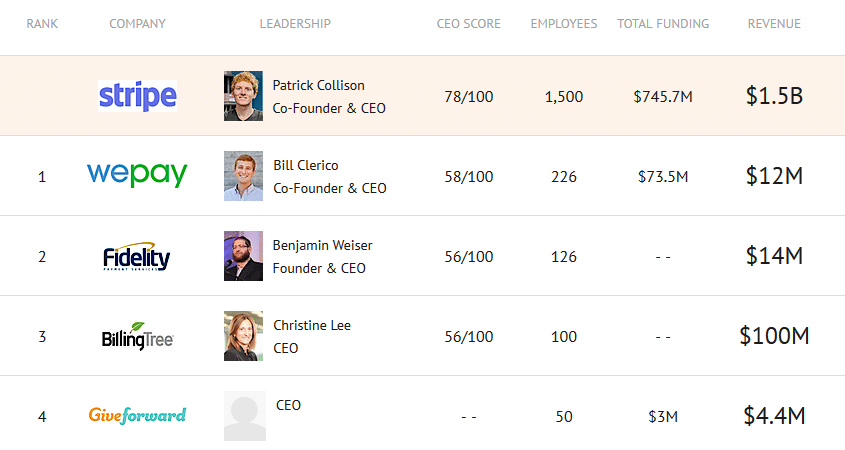Sort by the Rank column header
Viewport: 845px width, 450px height.
point(42,23)
